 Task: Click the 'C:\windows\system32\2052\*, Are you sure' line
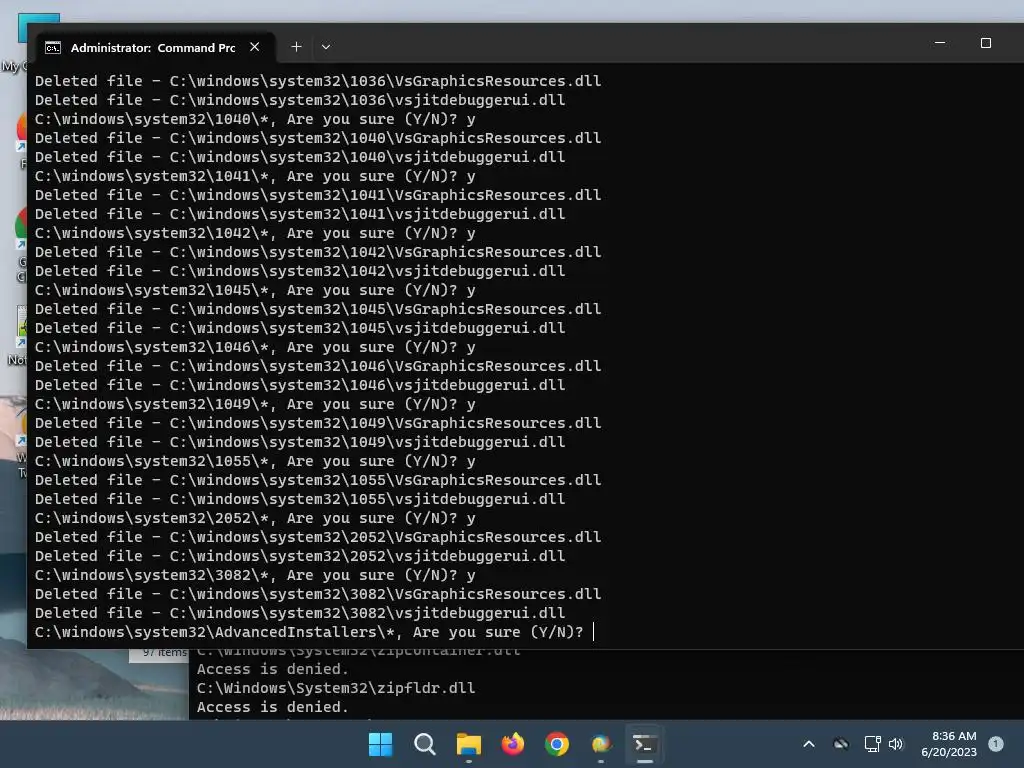pyautogui.click(x=255, y=518)
